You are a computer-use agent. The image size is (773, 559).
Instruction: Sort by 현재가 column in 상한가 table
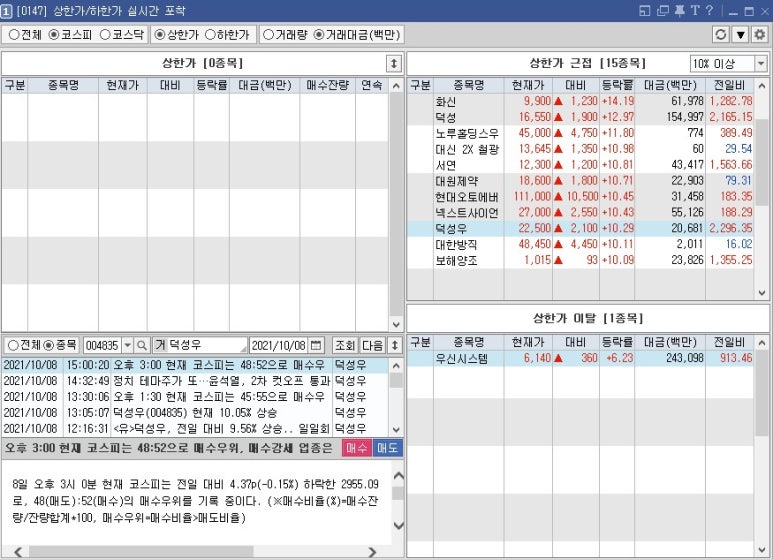pyautogui.click(x=122, y=85)
